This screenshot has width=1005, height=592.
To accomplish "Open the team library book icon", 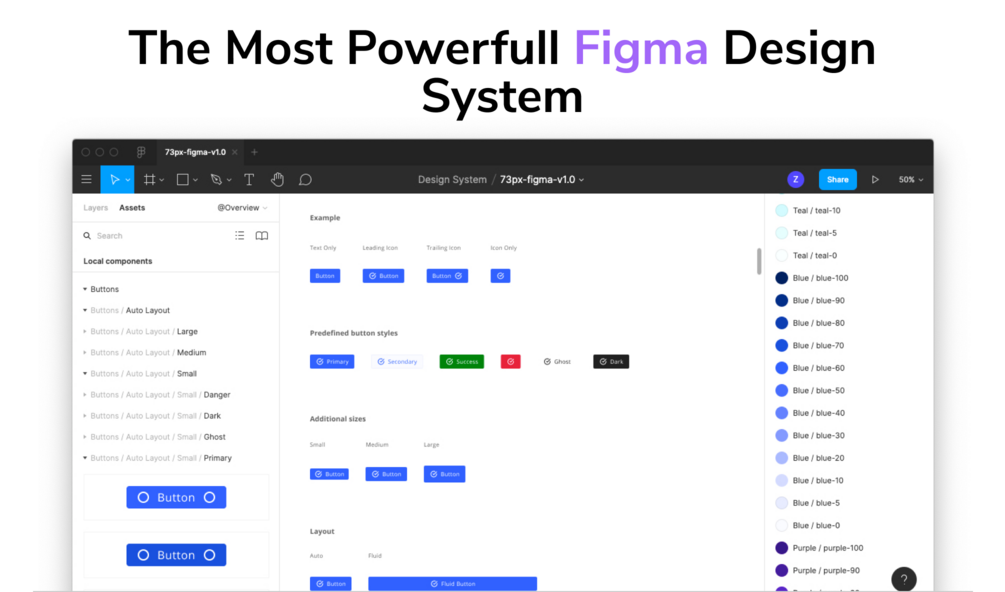I will click(262, 236).
